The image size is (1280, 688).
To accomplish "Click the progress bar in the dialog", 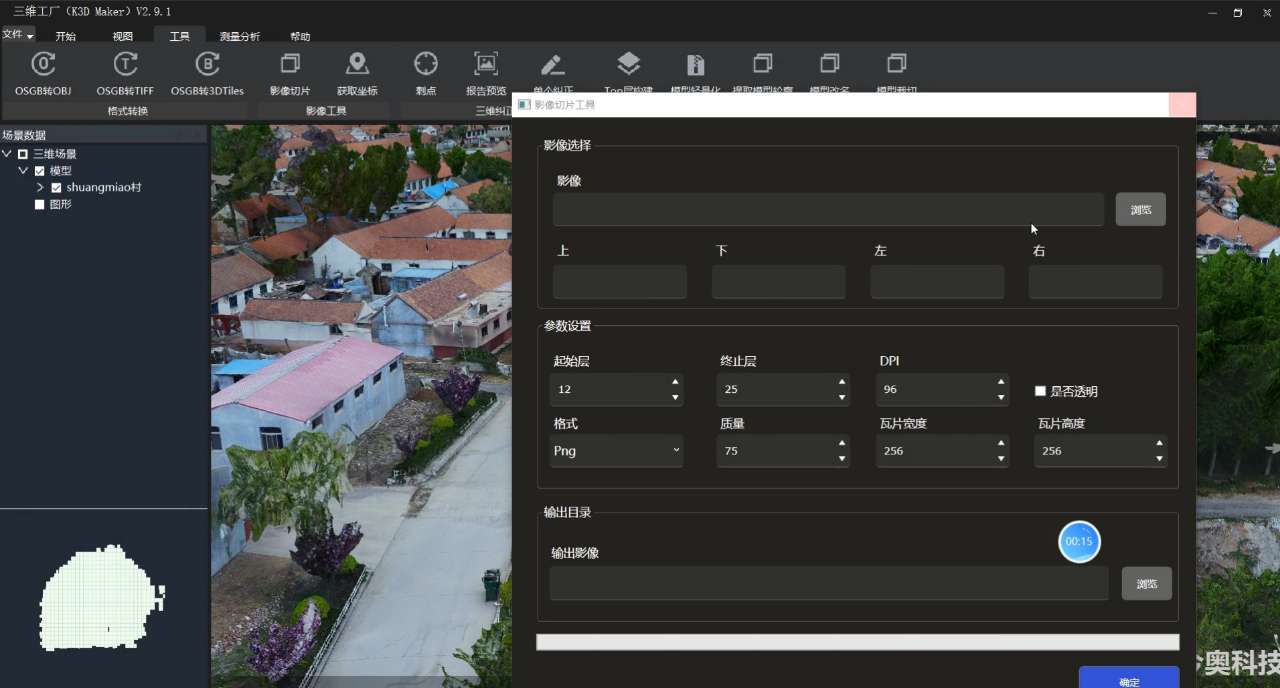I will click(x=857, y=642).
